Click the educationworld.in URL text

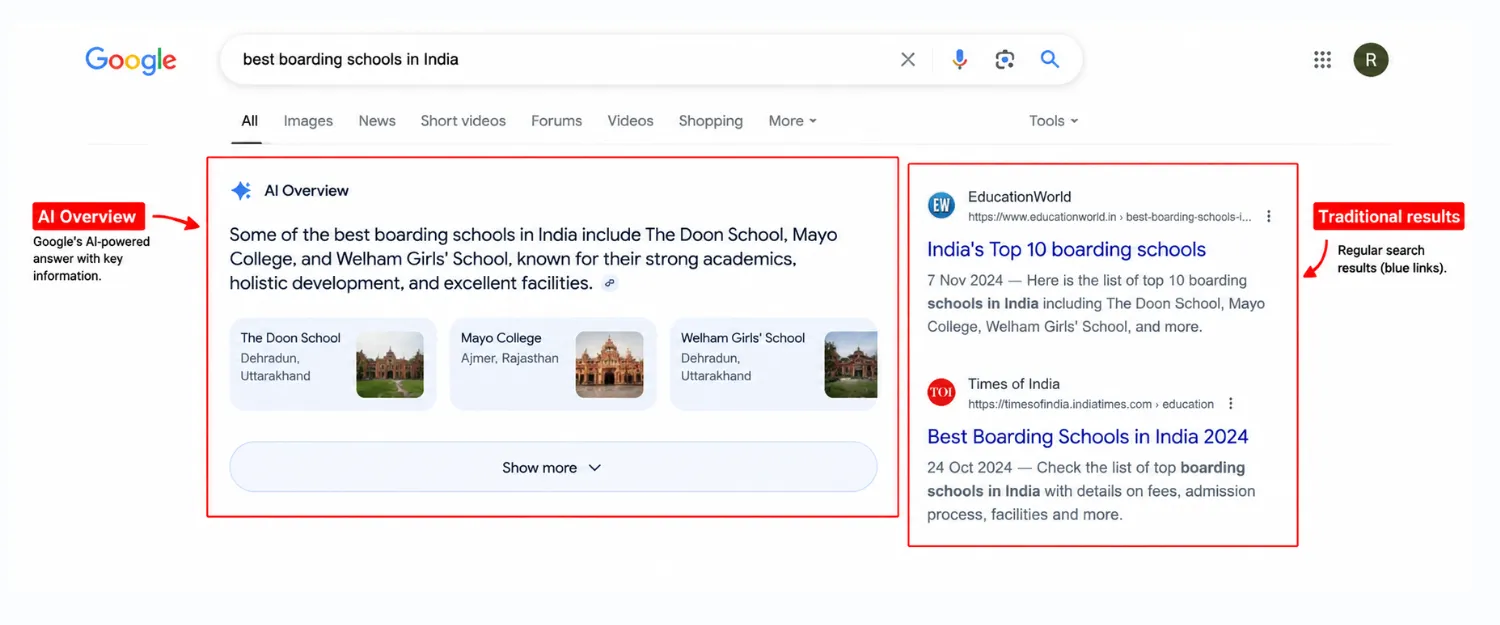[x=1110, y=217]
